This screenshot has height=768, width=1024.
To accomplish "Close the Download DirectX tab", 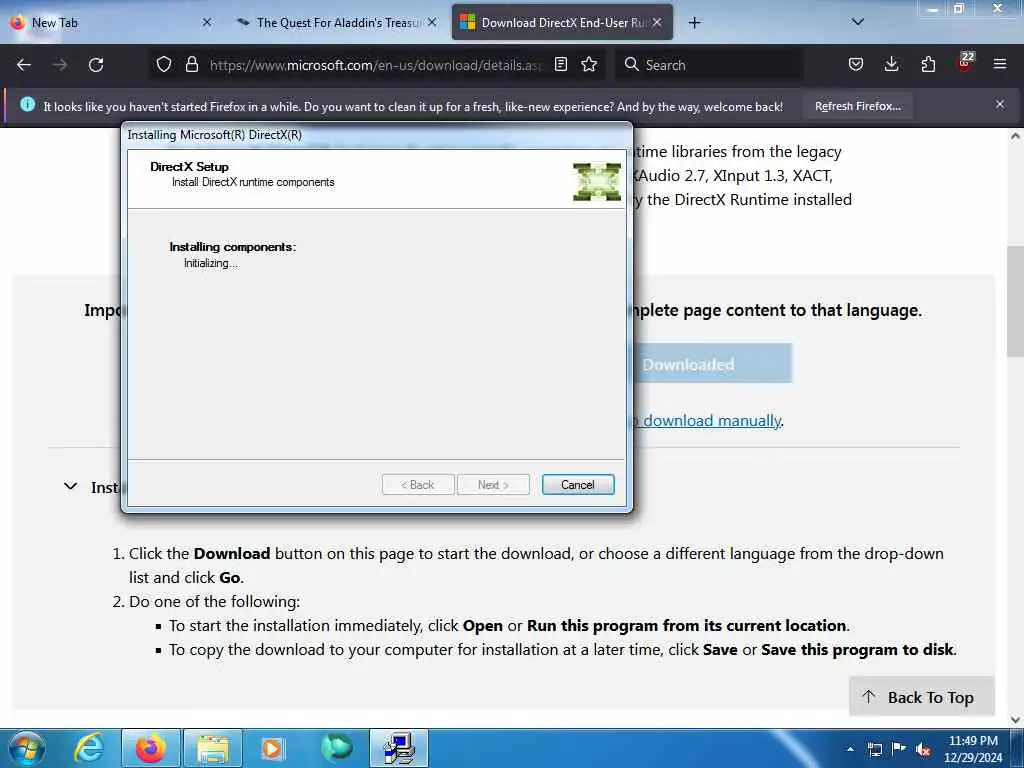I will 657,22.
